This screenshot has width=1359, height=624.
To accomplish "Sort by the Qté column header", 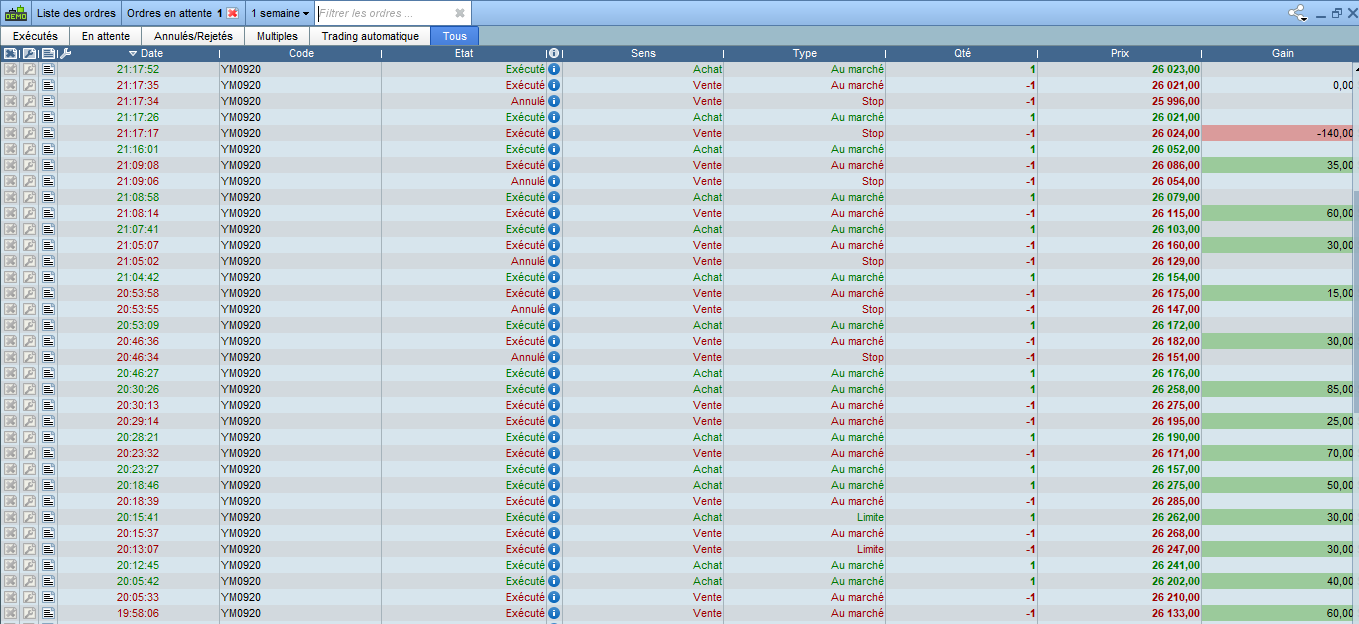I will (963, 53).
